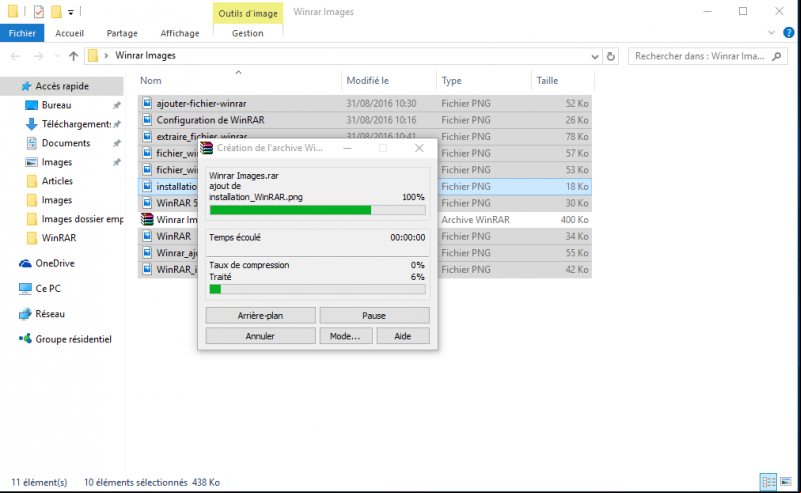This screenshot has width=801, height=493.
Task: Switch to the Accueil ribbon tab
Action: click(x=69, y=33)
